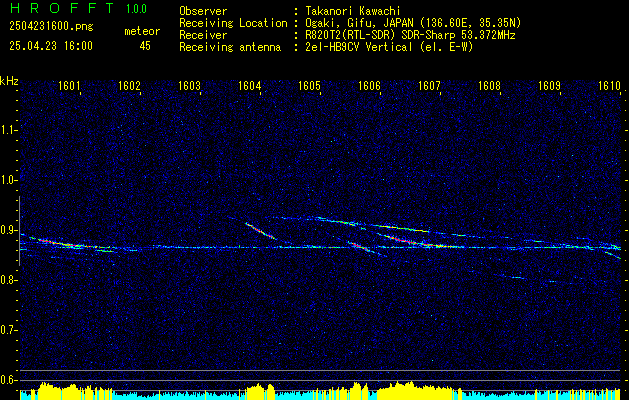Click the HROFFT title text

[63, 8]
